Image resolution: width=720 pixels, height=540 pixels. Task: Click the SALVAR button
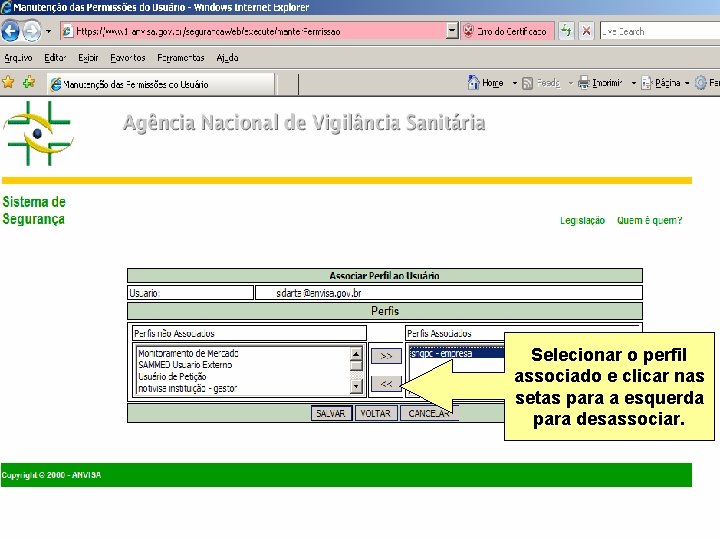[x=331, y=413]
